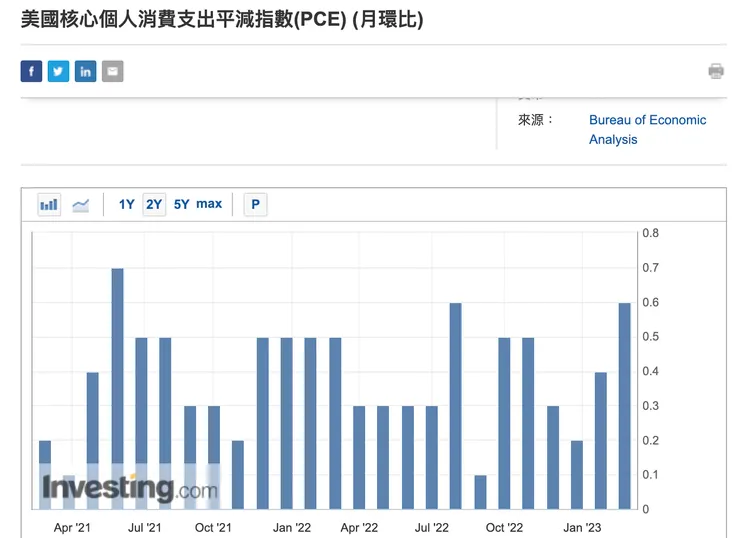Viewport: 740px width, 538px height.
Task: Share page via LinkedIn icon
Action: point(85,71)
